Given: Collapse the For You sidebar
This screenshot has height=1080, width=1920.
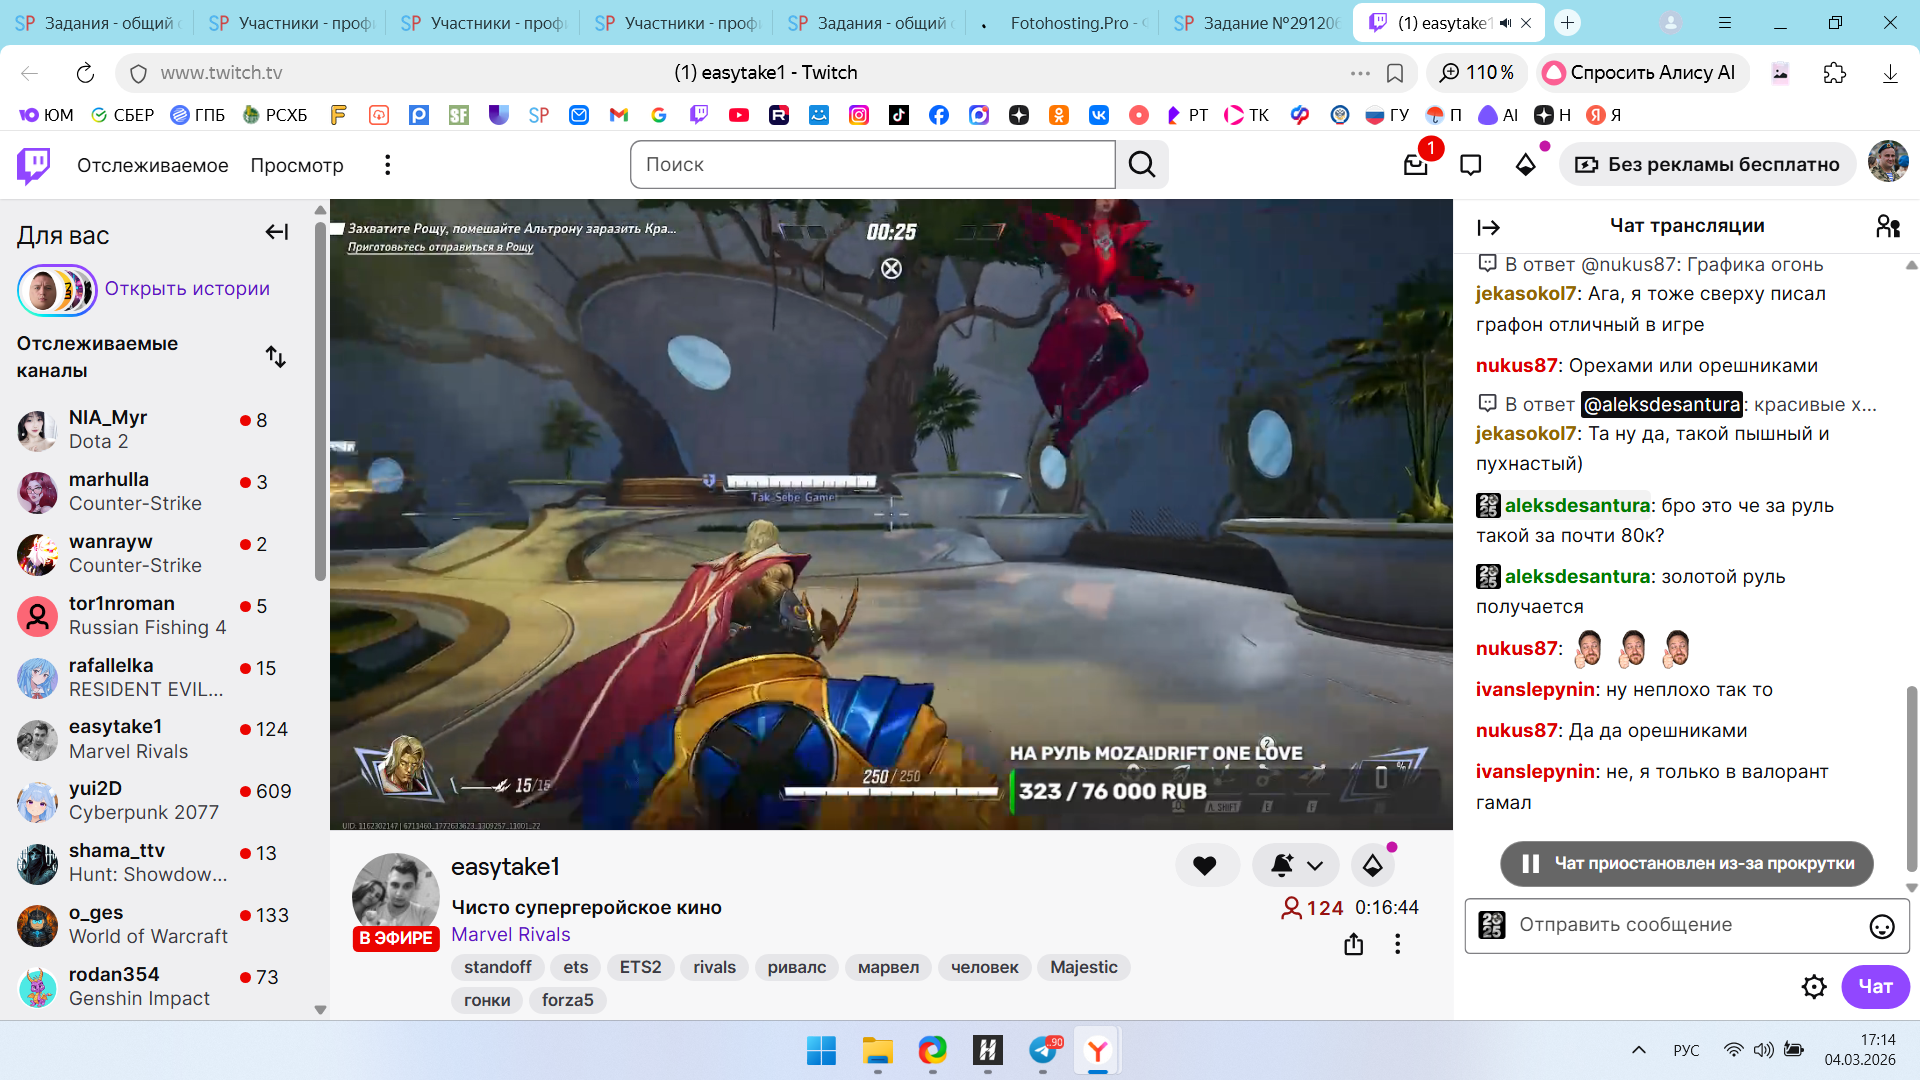Looking at the screenshot, I should click(x=277, y=233).
